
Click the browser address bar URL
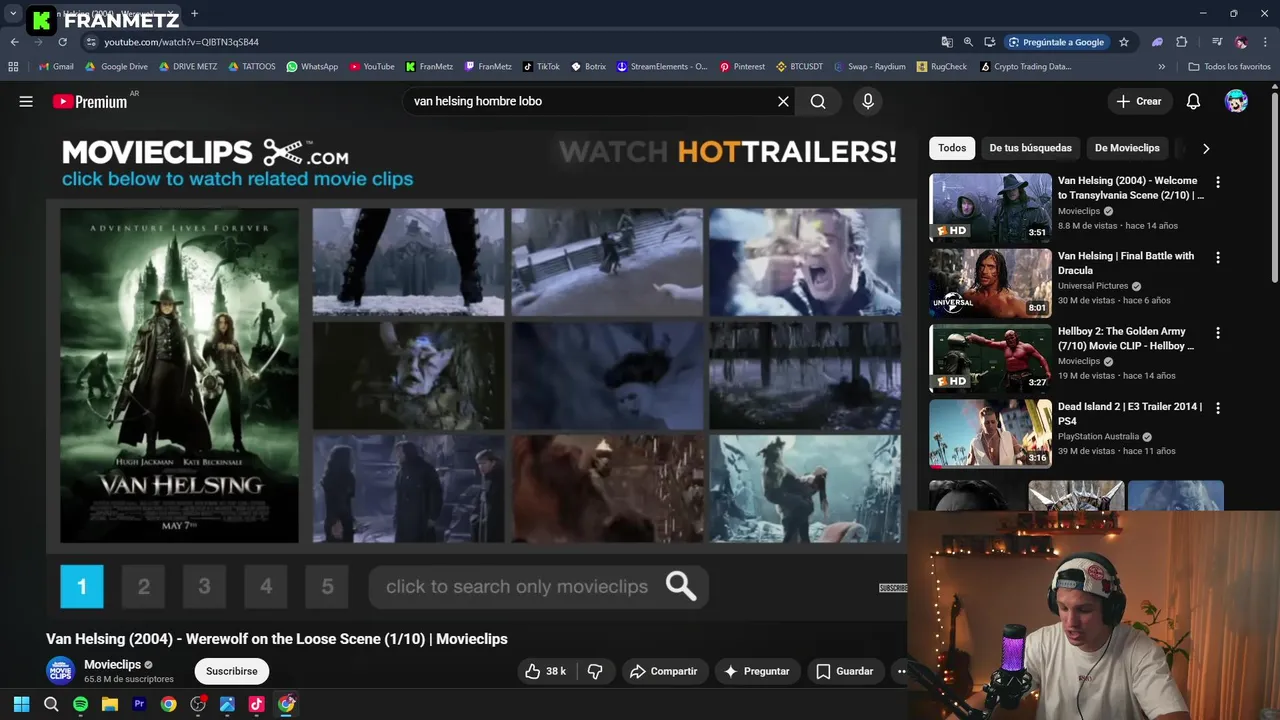point(181,42)
